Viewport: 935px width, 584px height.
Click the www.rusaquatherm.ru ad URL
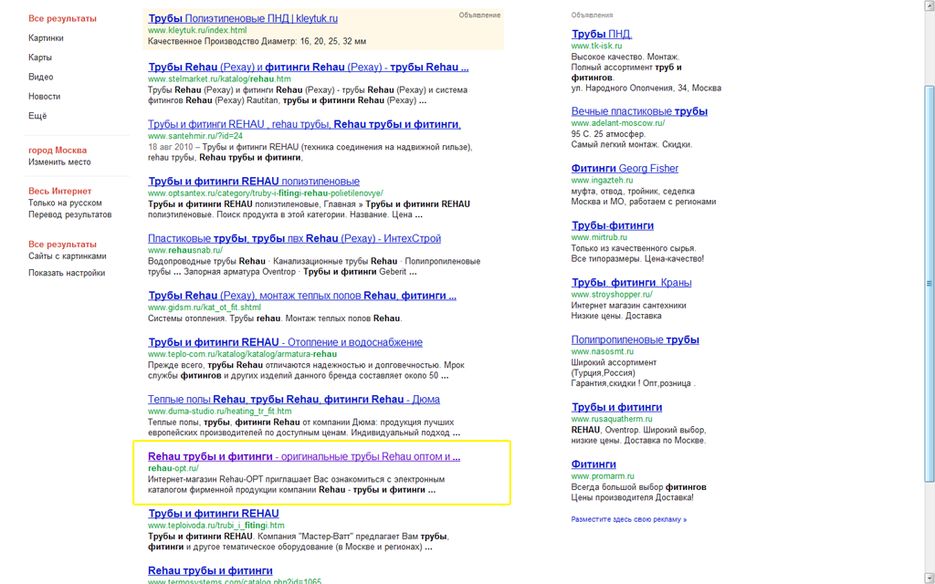click(x=612, y=419)
